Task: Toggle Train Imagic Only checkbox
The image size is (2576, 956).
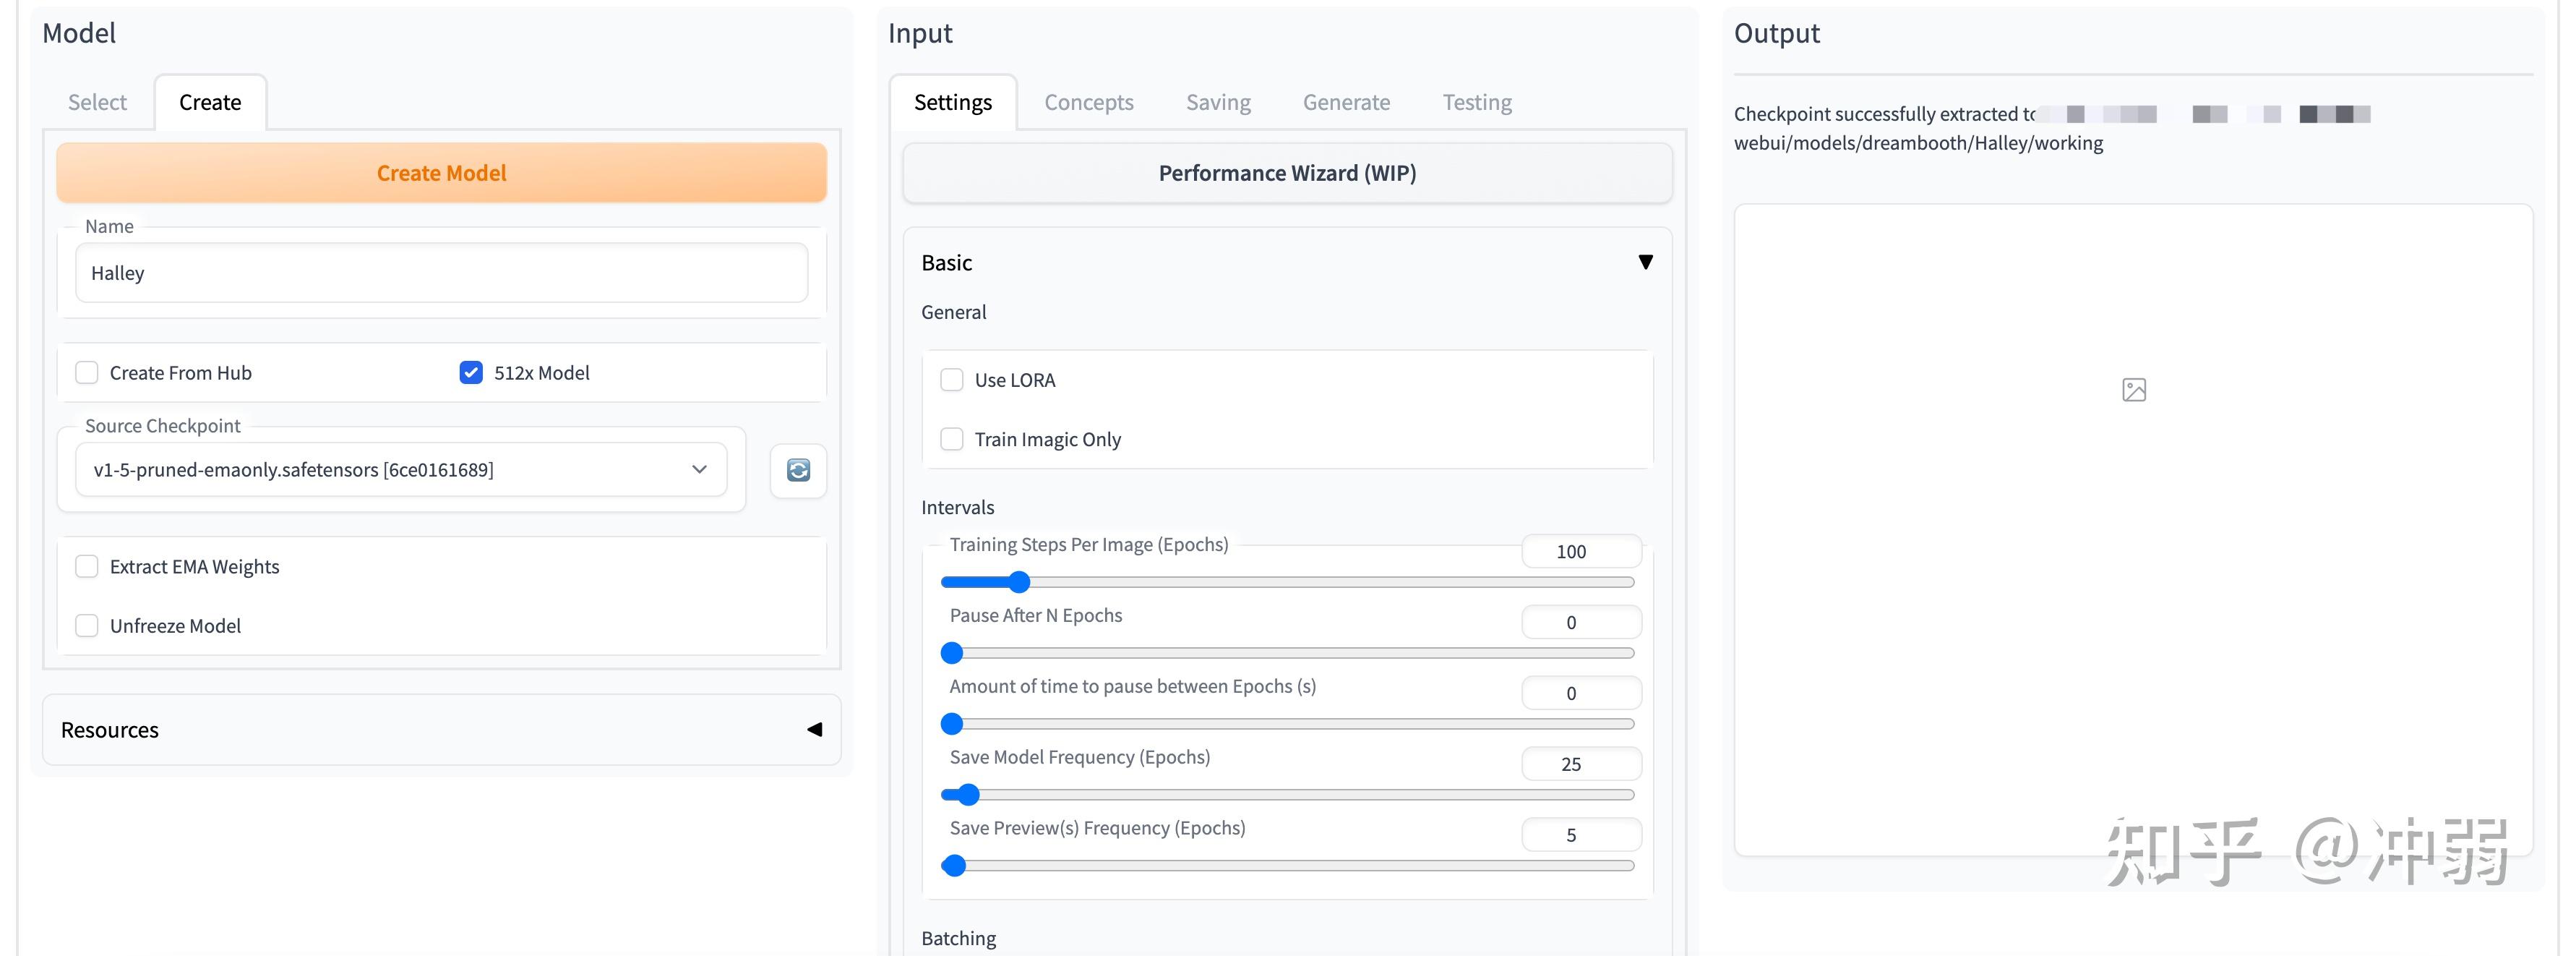Action: coord(952,439)
